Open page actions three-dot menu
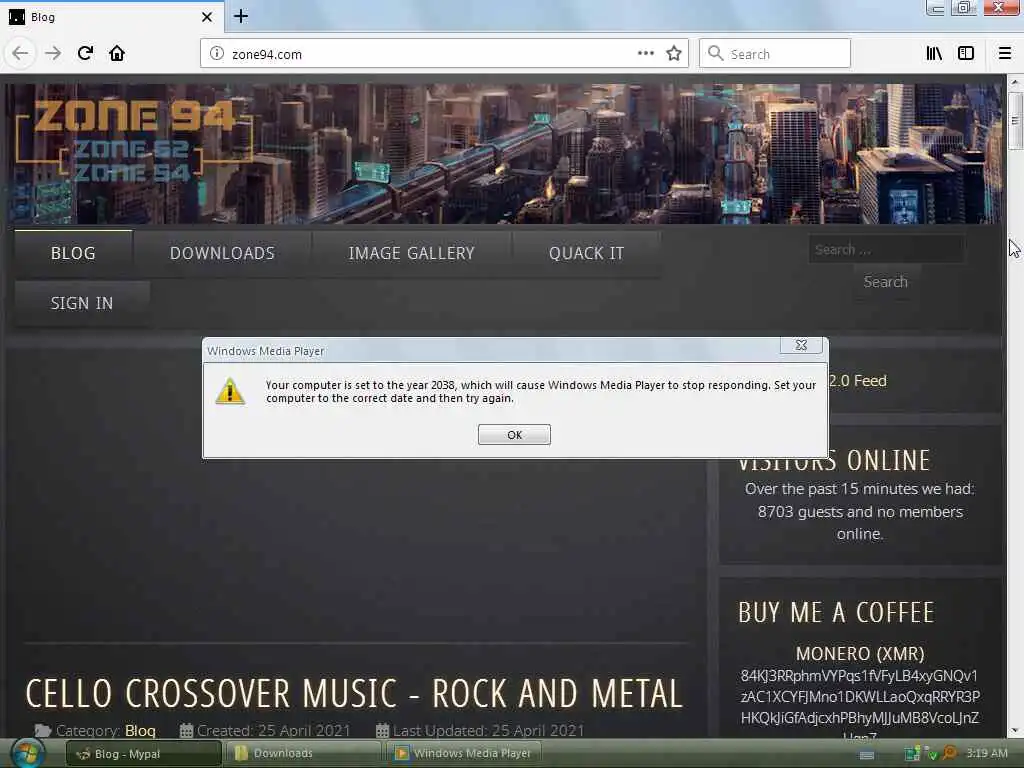This screenshot has width=1024, height=768. point(645,53)
